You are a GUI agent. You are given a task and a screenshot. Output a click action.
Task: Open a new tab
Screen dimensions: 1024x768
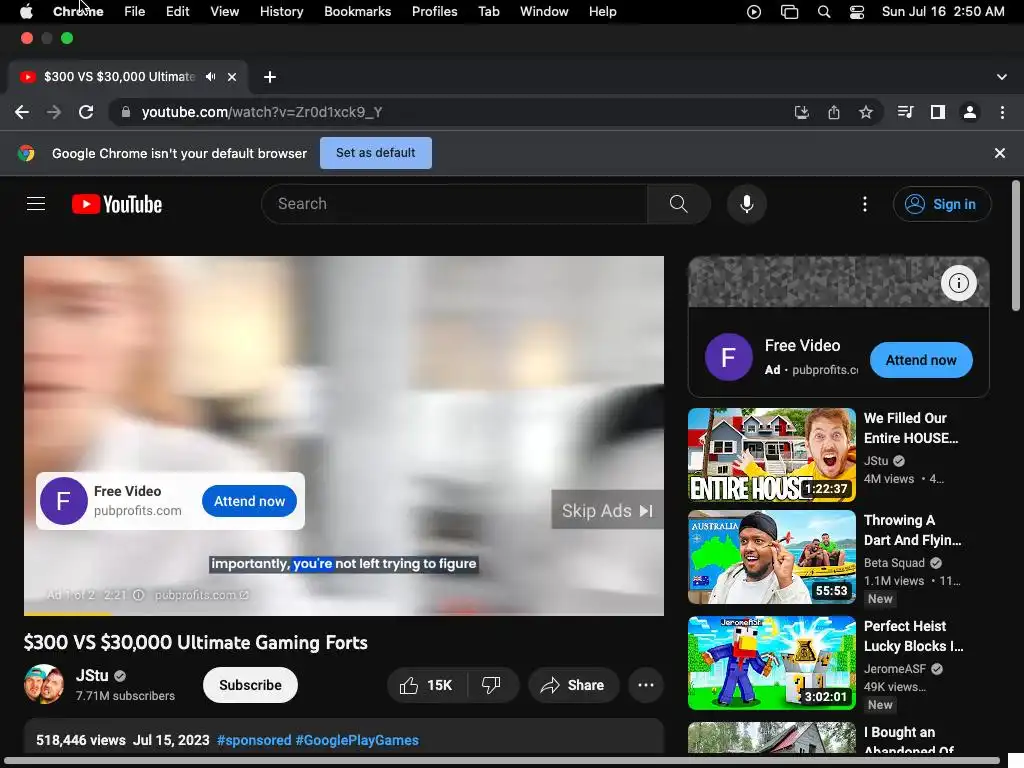[270, 76]
